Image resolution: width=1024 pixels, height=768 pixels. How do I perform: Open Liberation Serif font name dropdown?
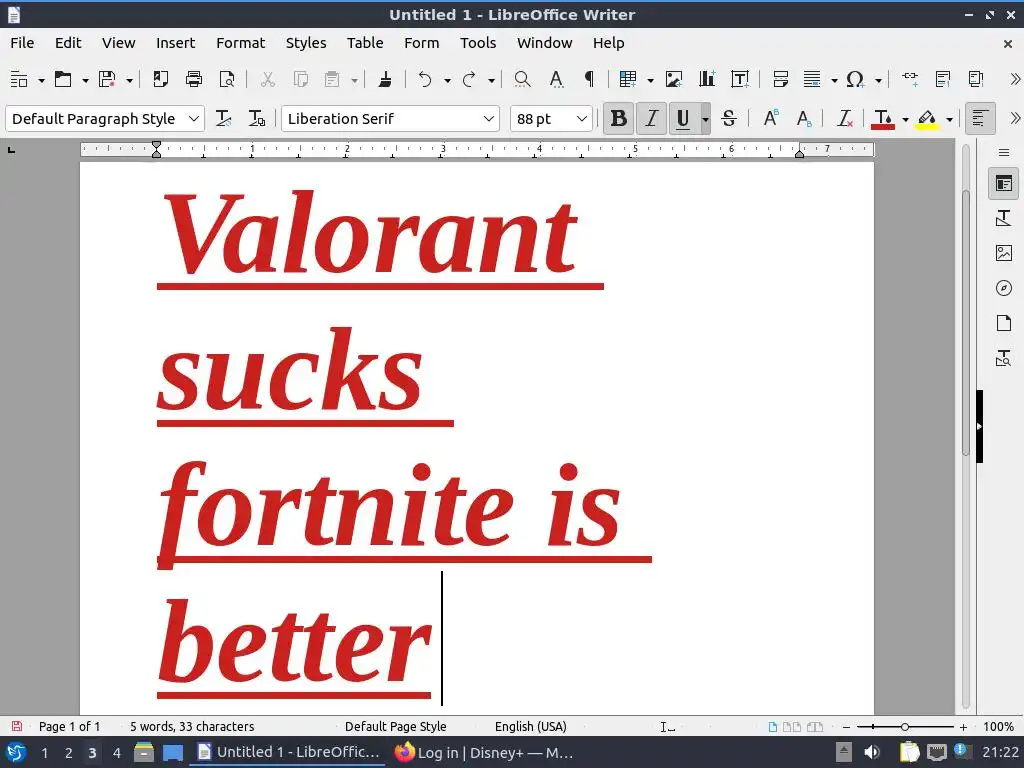coord(488,119)
